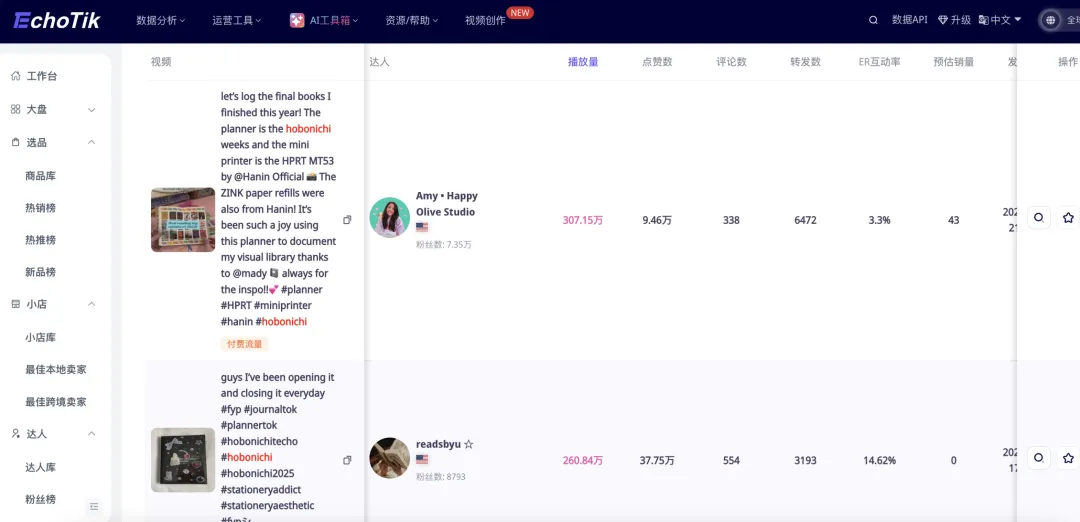Viewport: 1080px width, 522px height.
Task: Open the 数据分析 top menu
Action: (162, 20)
